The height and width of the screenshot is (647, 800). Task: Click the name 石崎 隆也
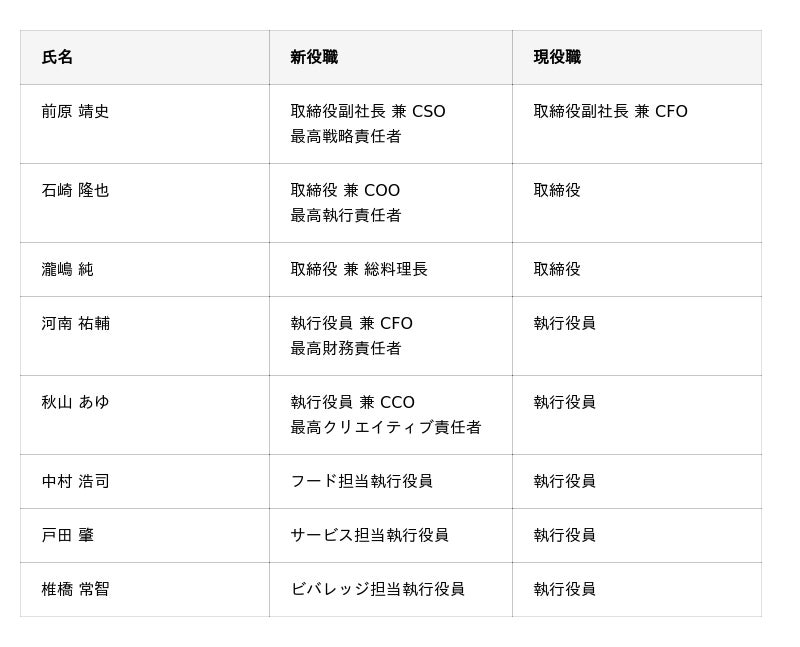(76, 191)
